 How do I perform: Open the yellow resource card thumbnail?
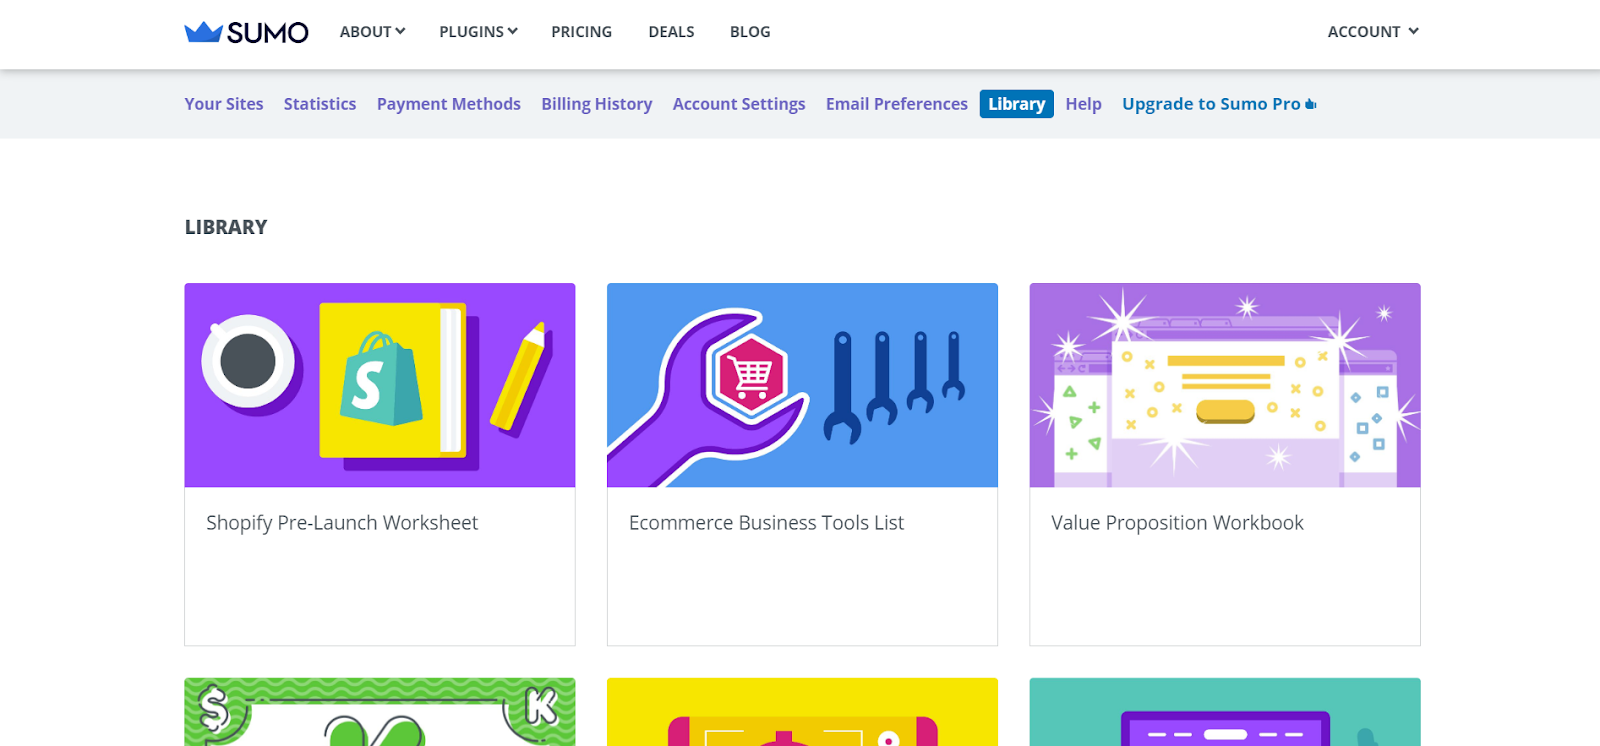802,712
